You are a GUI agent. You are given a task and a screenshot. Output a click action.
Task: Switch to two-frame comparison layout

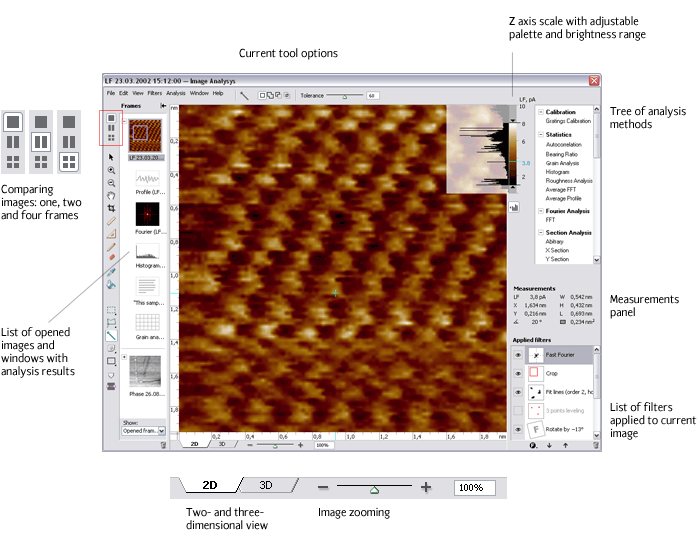[x=111, y=128]
